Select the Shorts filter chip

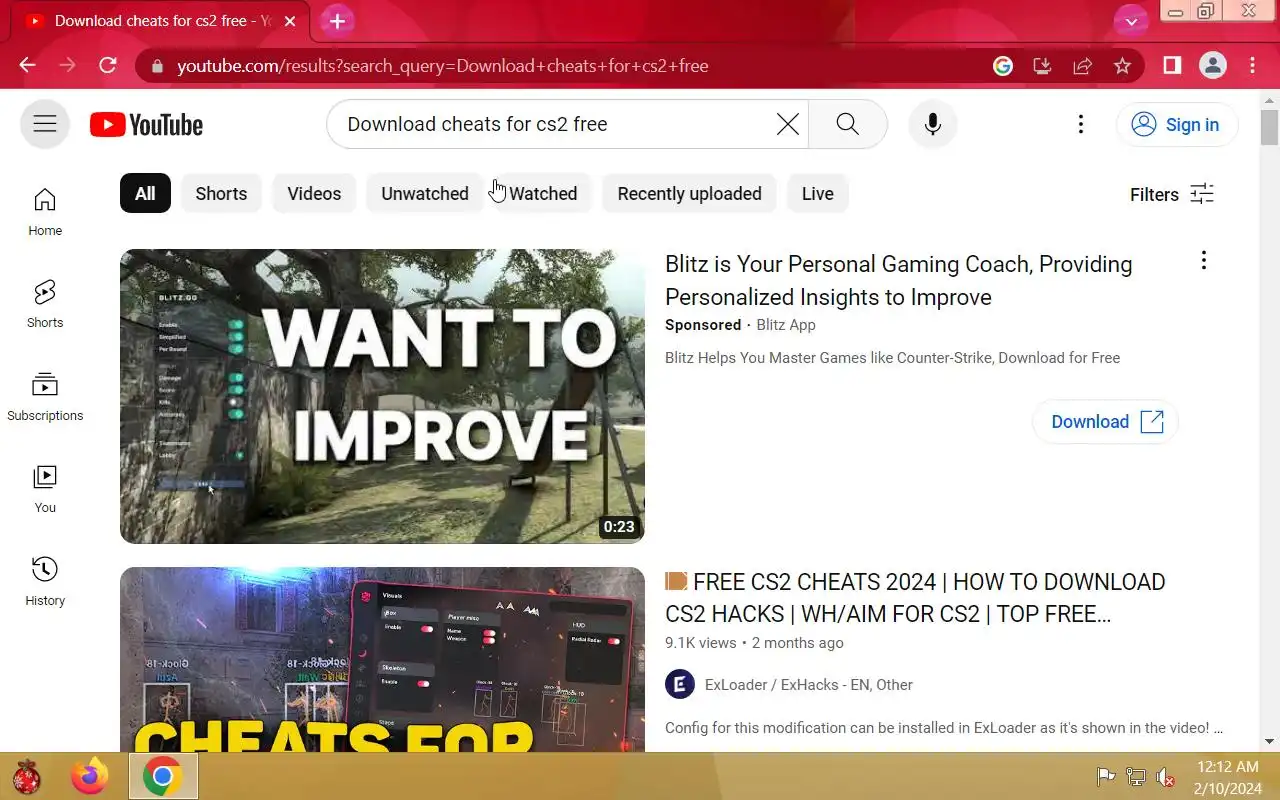point(221,193)
